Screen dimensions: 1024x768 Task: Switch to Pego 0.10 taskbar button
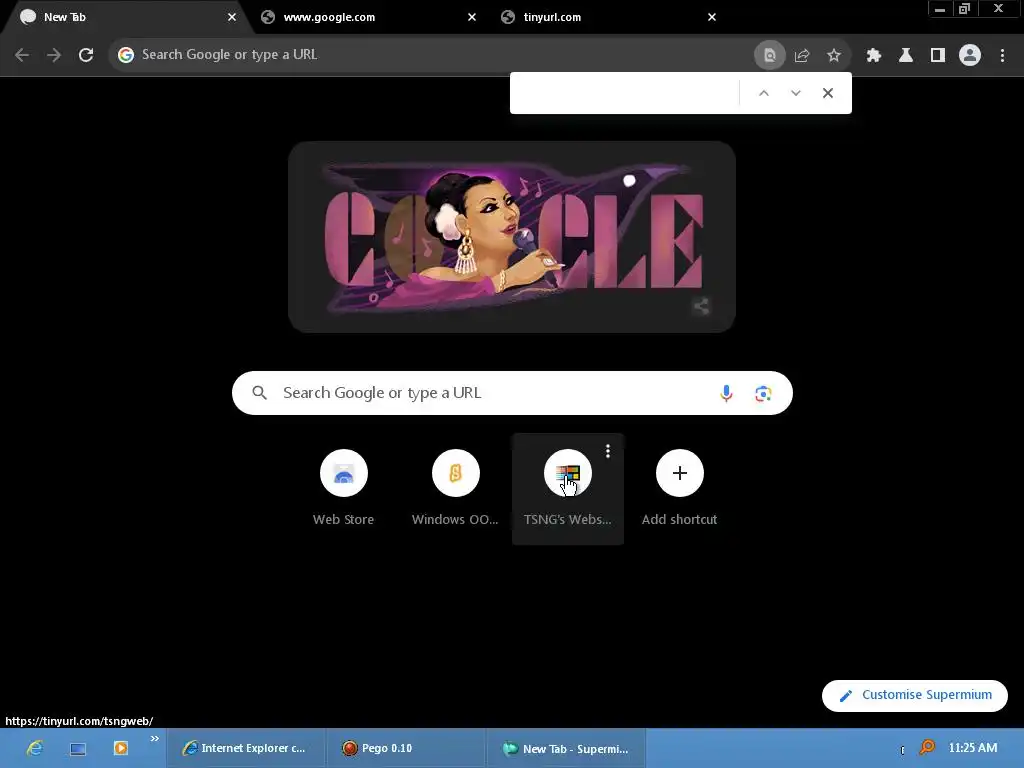click(x=406, y=748)
